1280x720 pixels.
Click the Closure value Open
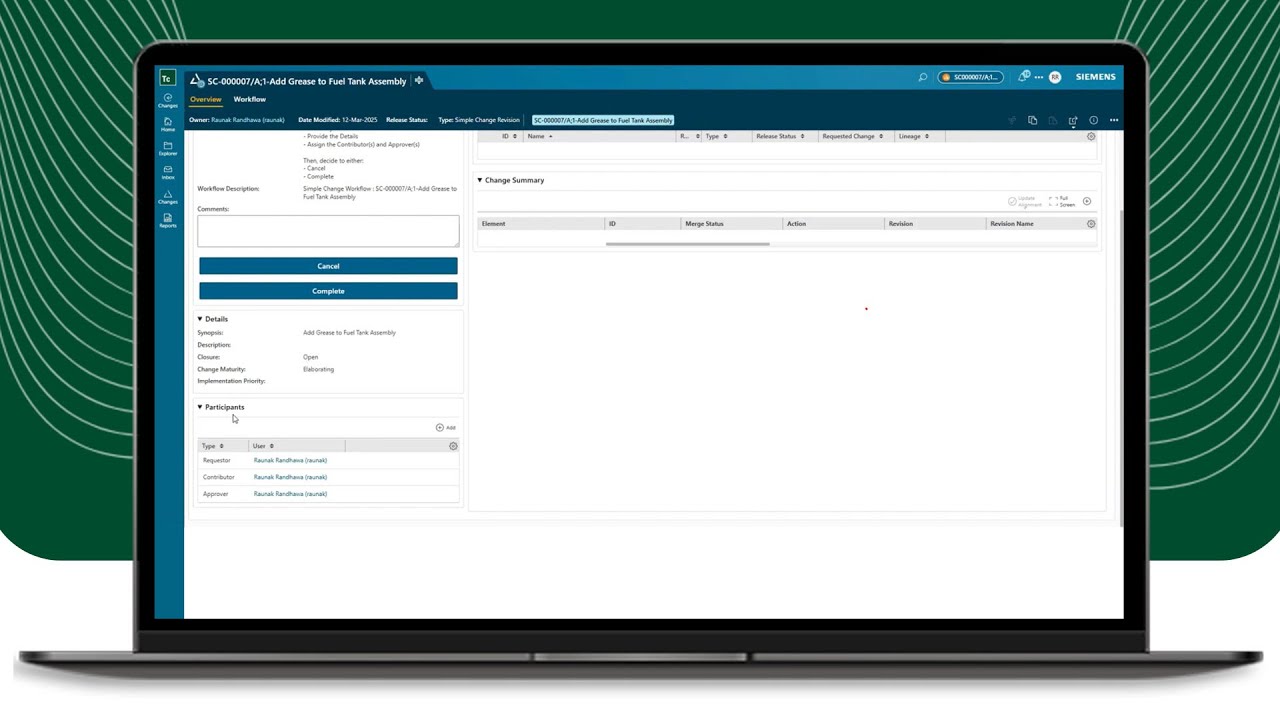pos(311,357)
